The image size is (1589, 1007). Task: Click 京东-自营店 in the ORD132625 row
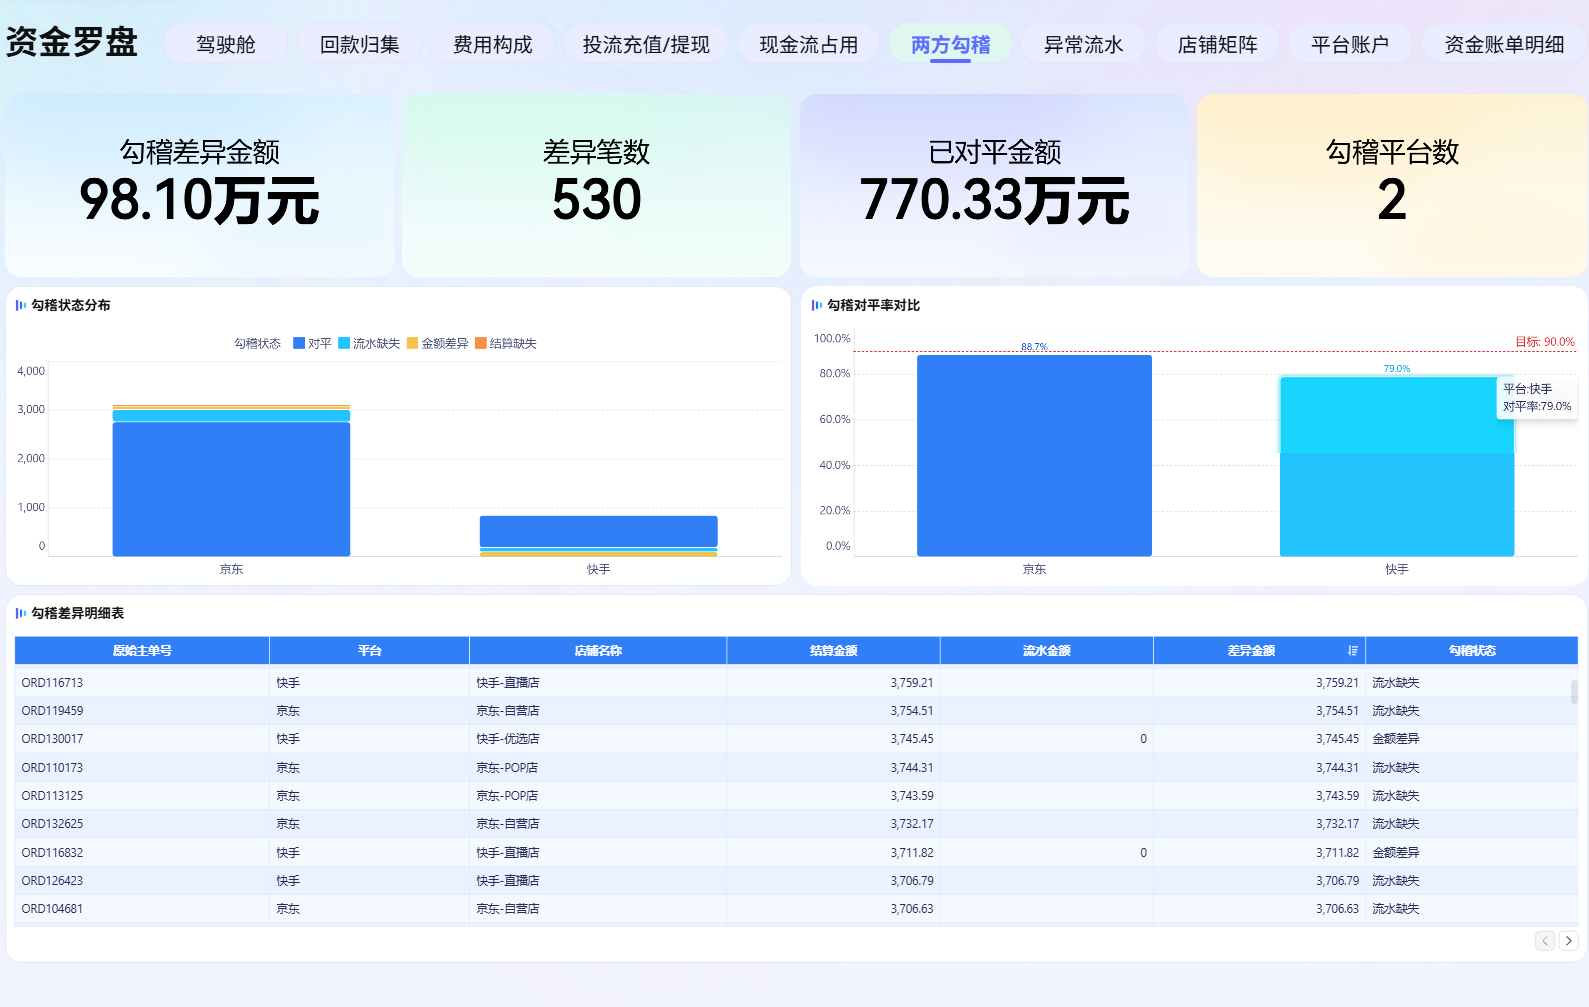[x=508, y=824]
